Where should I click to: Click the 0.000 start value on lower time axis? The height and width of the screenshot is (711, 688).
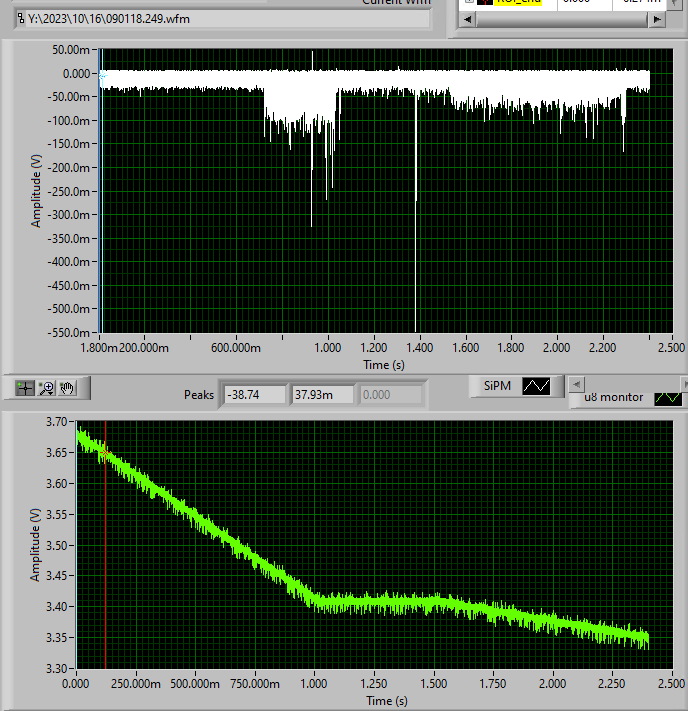tap(75, 683)
